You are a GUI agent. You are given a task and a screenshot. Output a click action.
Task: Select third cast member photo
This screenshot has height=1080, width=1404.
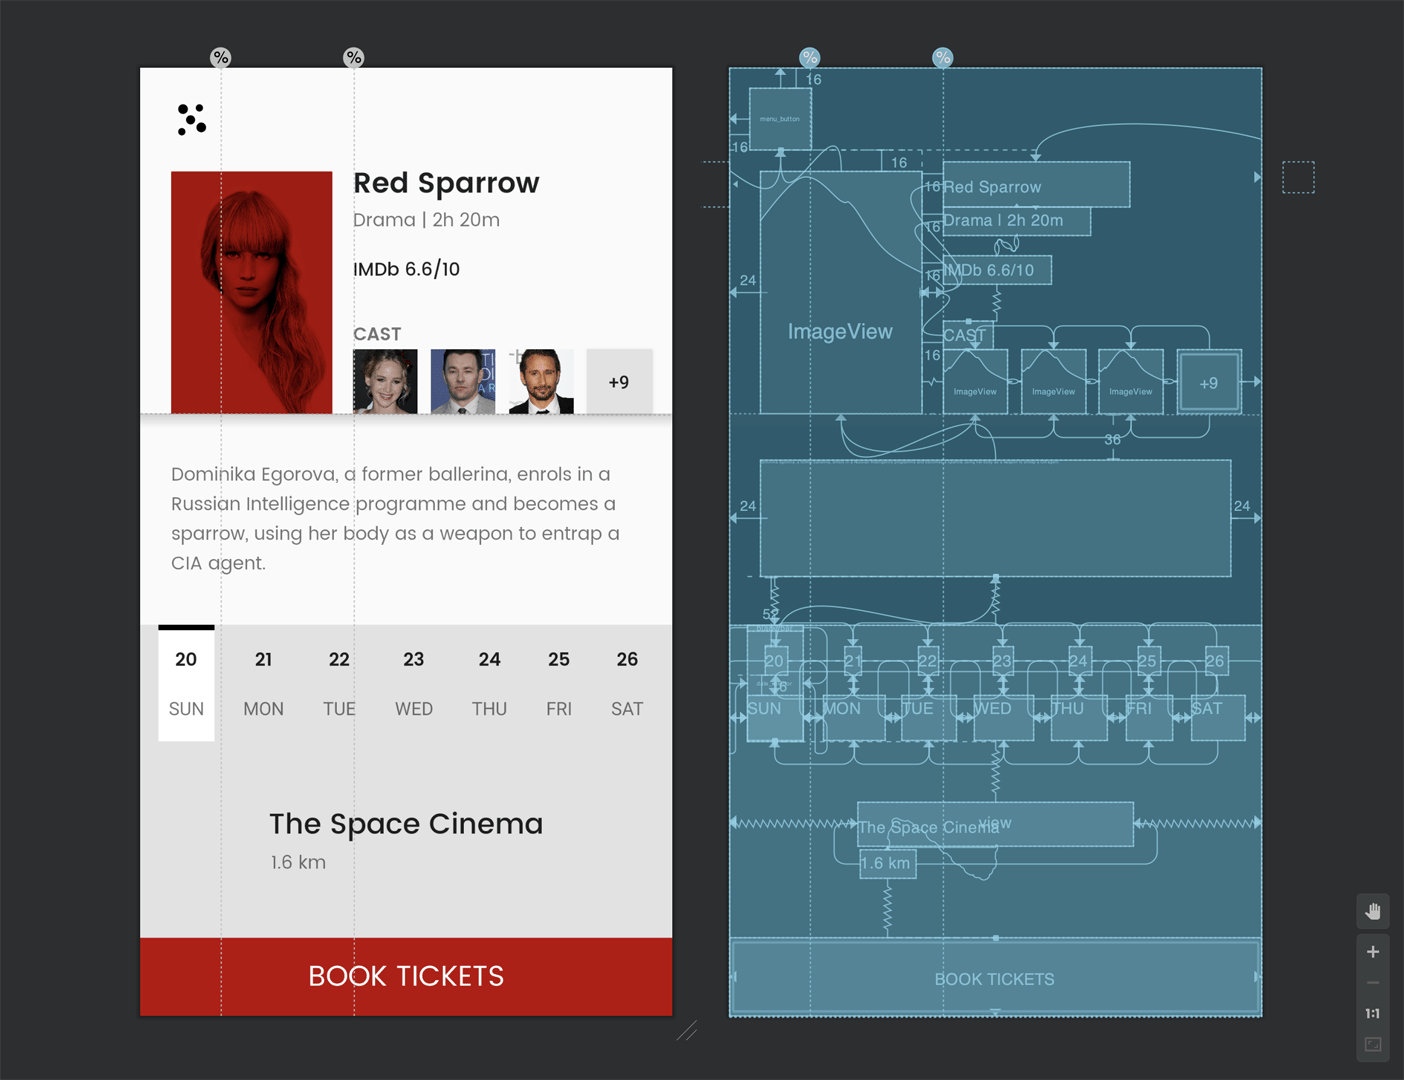[x=541, y=381]
